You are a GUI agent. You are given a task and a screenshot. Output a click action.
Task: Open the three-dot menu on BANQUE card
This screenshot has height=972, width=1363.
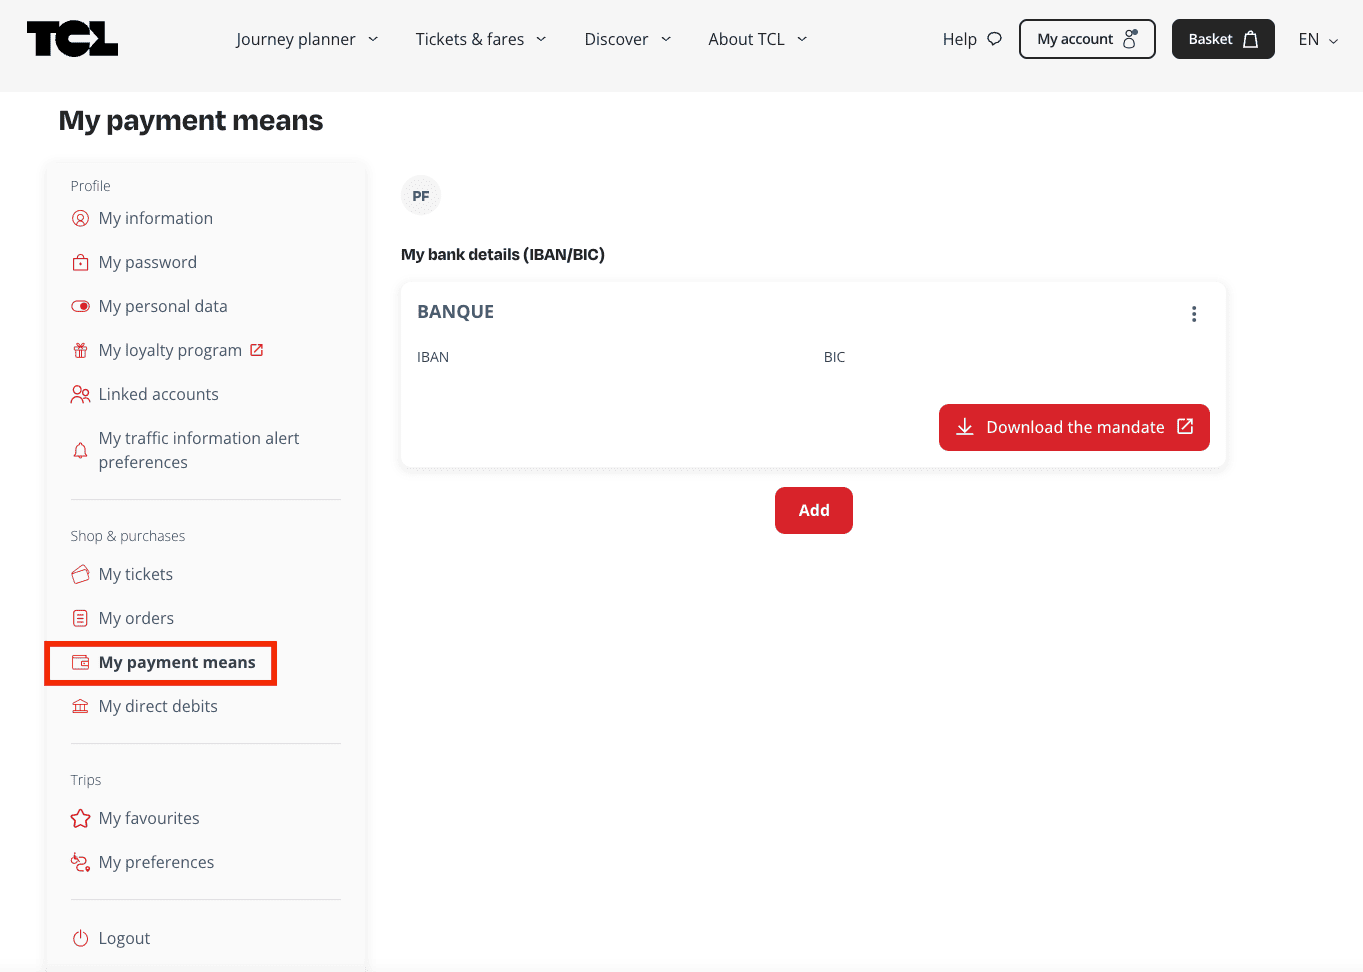click(1194, 314)
